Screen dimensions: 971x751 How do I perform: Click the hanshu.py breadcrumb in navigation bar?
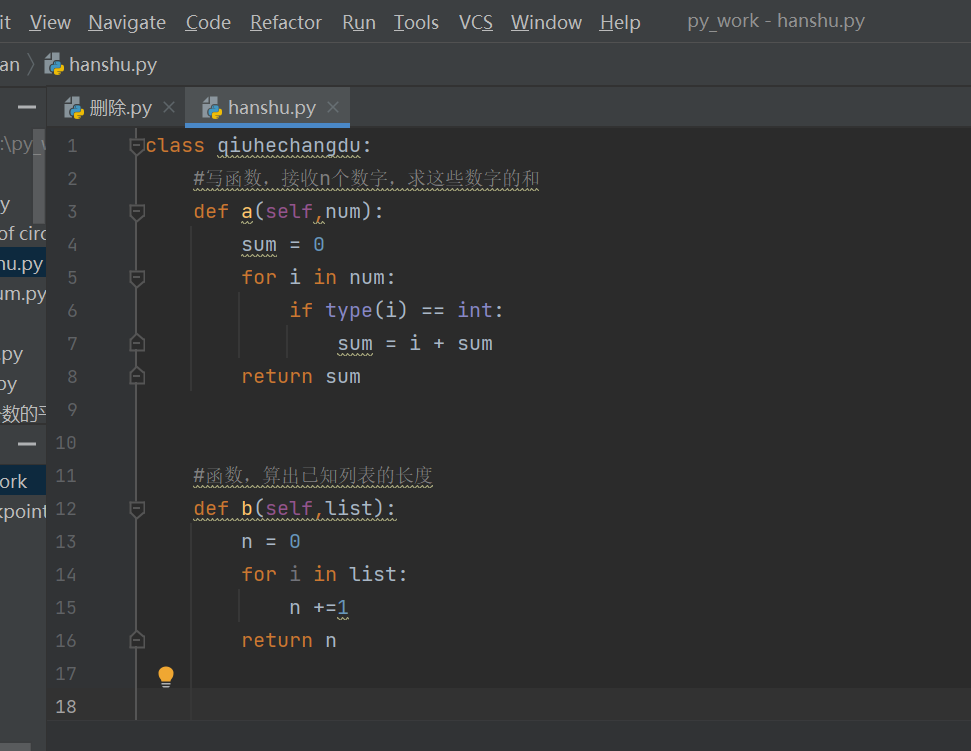[x=113, y=64]
